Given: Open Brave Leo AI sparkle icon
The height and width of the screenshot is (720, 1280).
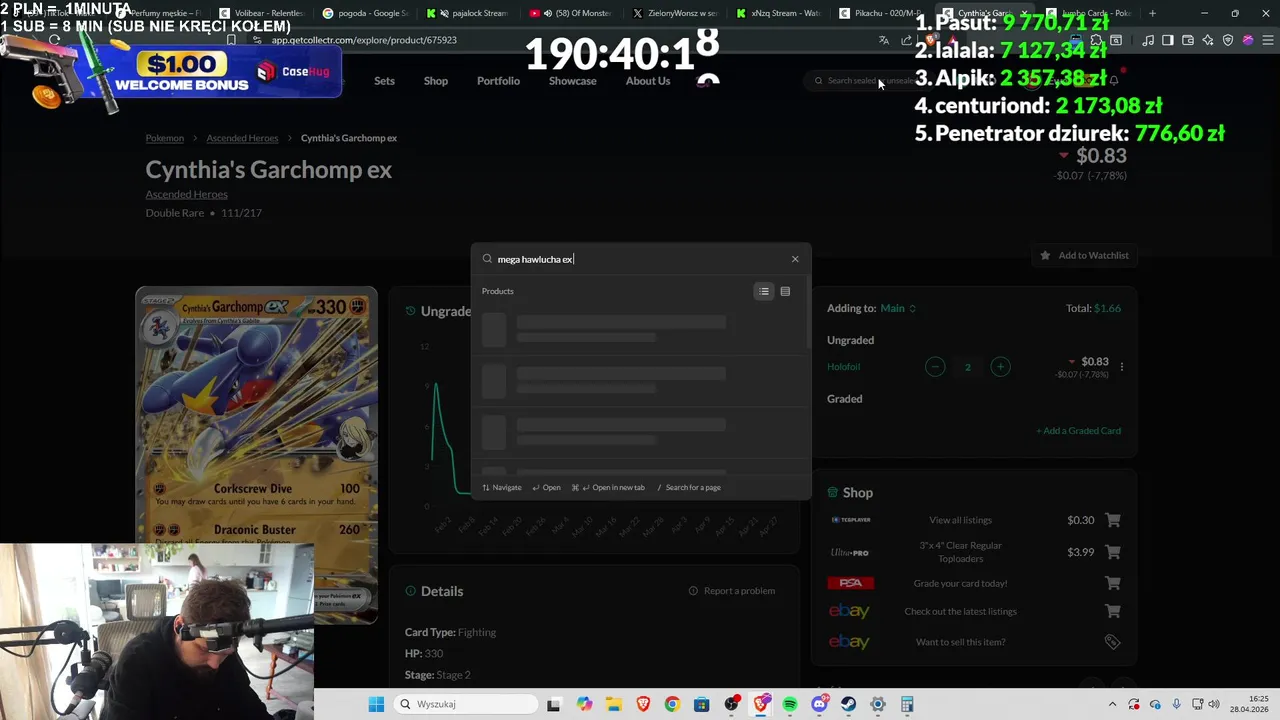Looking at the screenshot, I should tap(1208, 40).
